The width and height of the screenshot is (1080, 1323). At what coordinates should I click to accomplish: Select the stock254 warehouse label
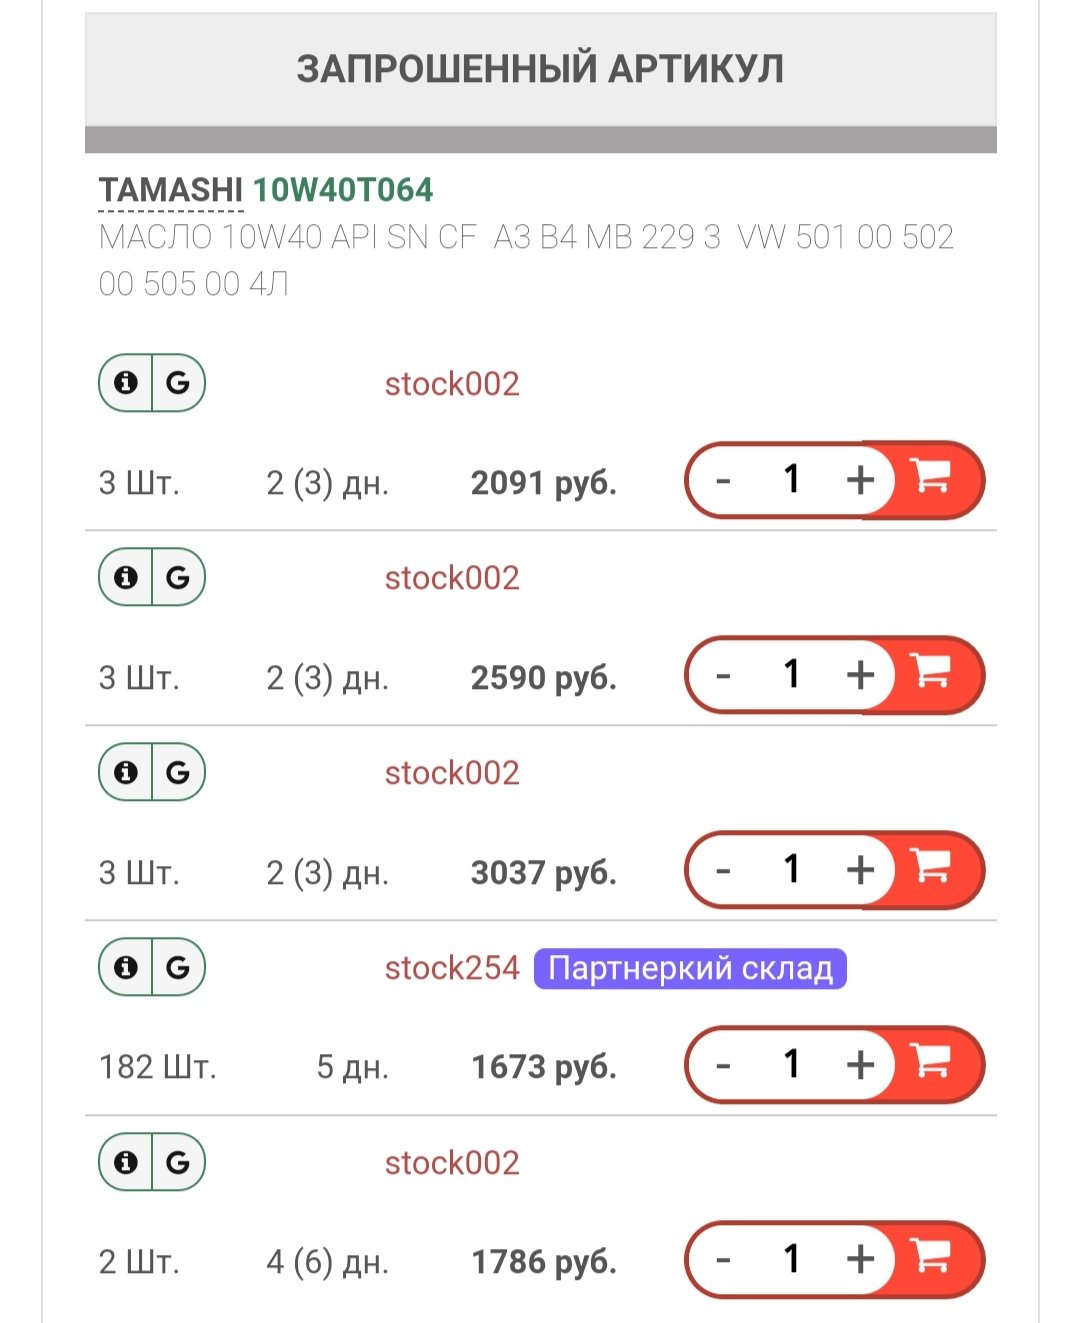pos(452,968)
